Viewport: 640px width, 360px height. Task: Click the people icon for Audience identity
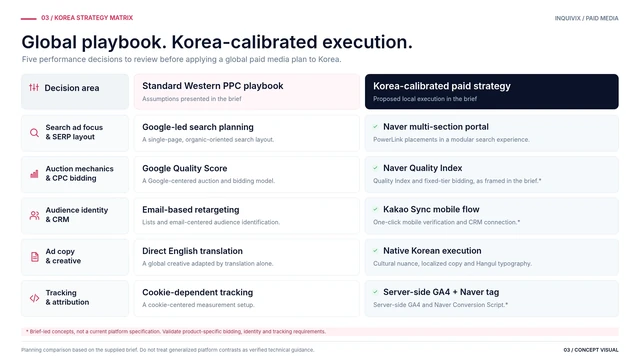[34, 215]
